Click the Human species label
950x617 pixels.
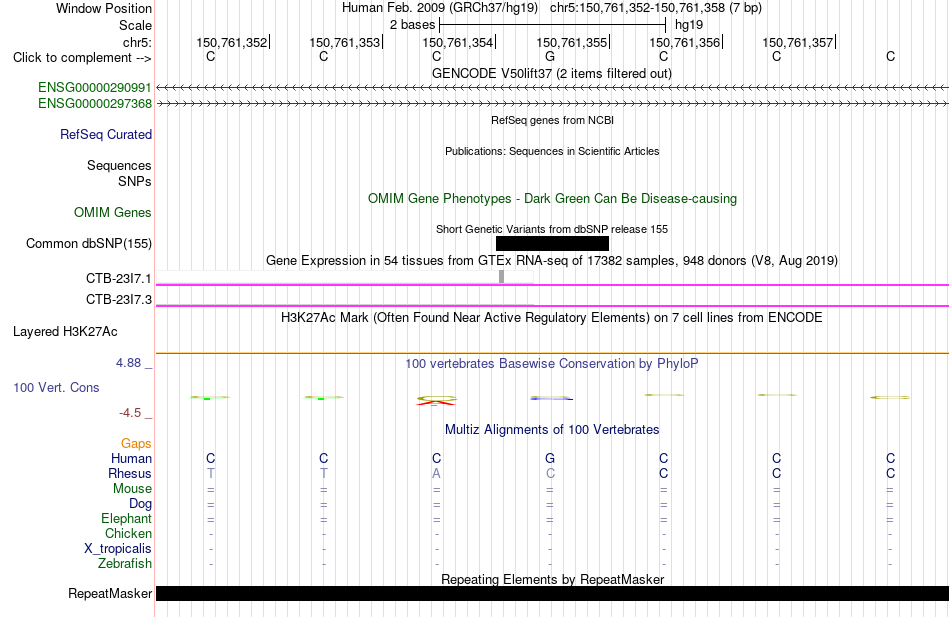(131, 459)
